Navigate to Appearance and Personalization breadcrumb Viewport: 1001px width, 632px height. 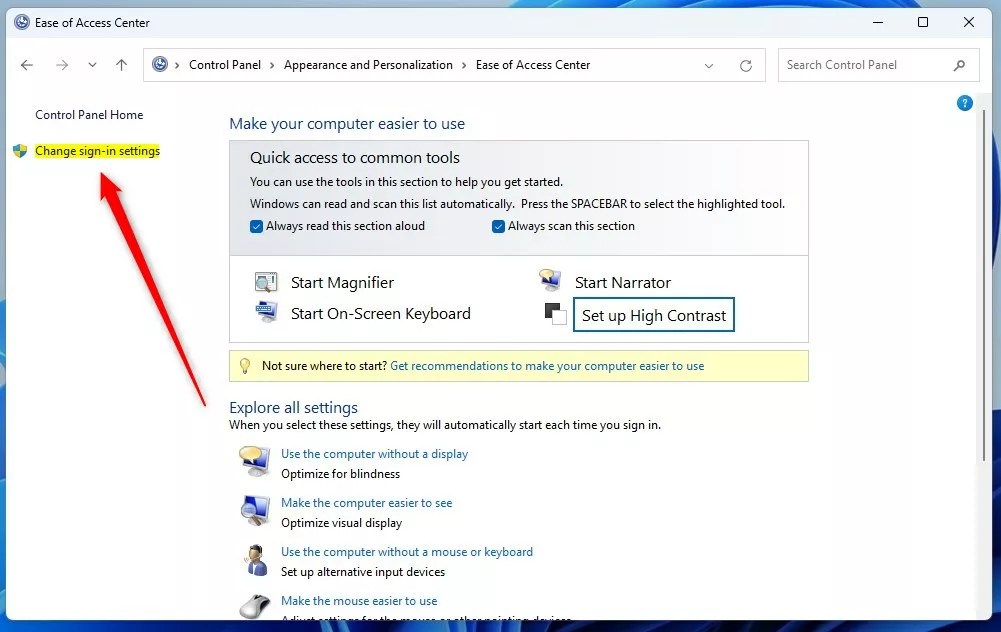pos(368,64)
